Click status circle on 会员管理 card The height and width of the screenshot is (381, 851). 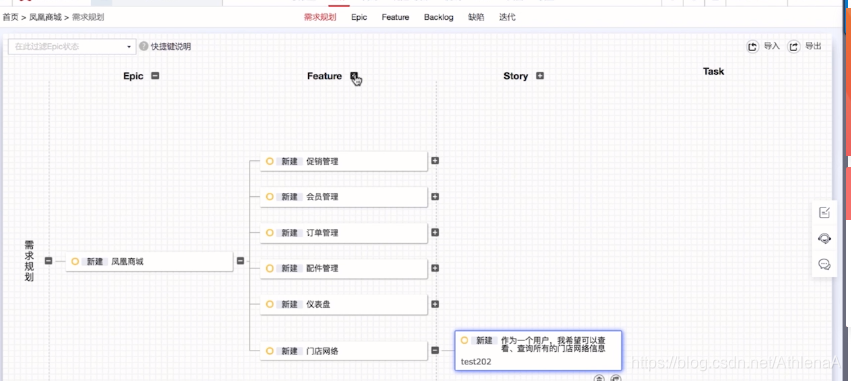[x=269, y=197]
